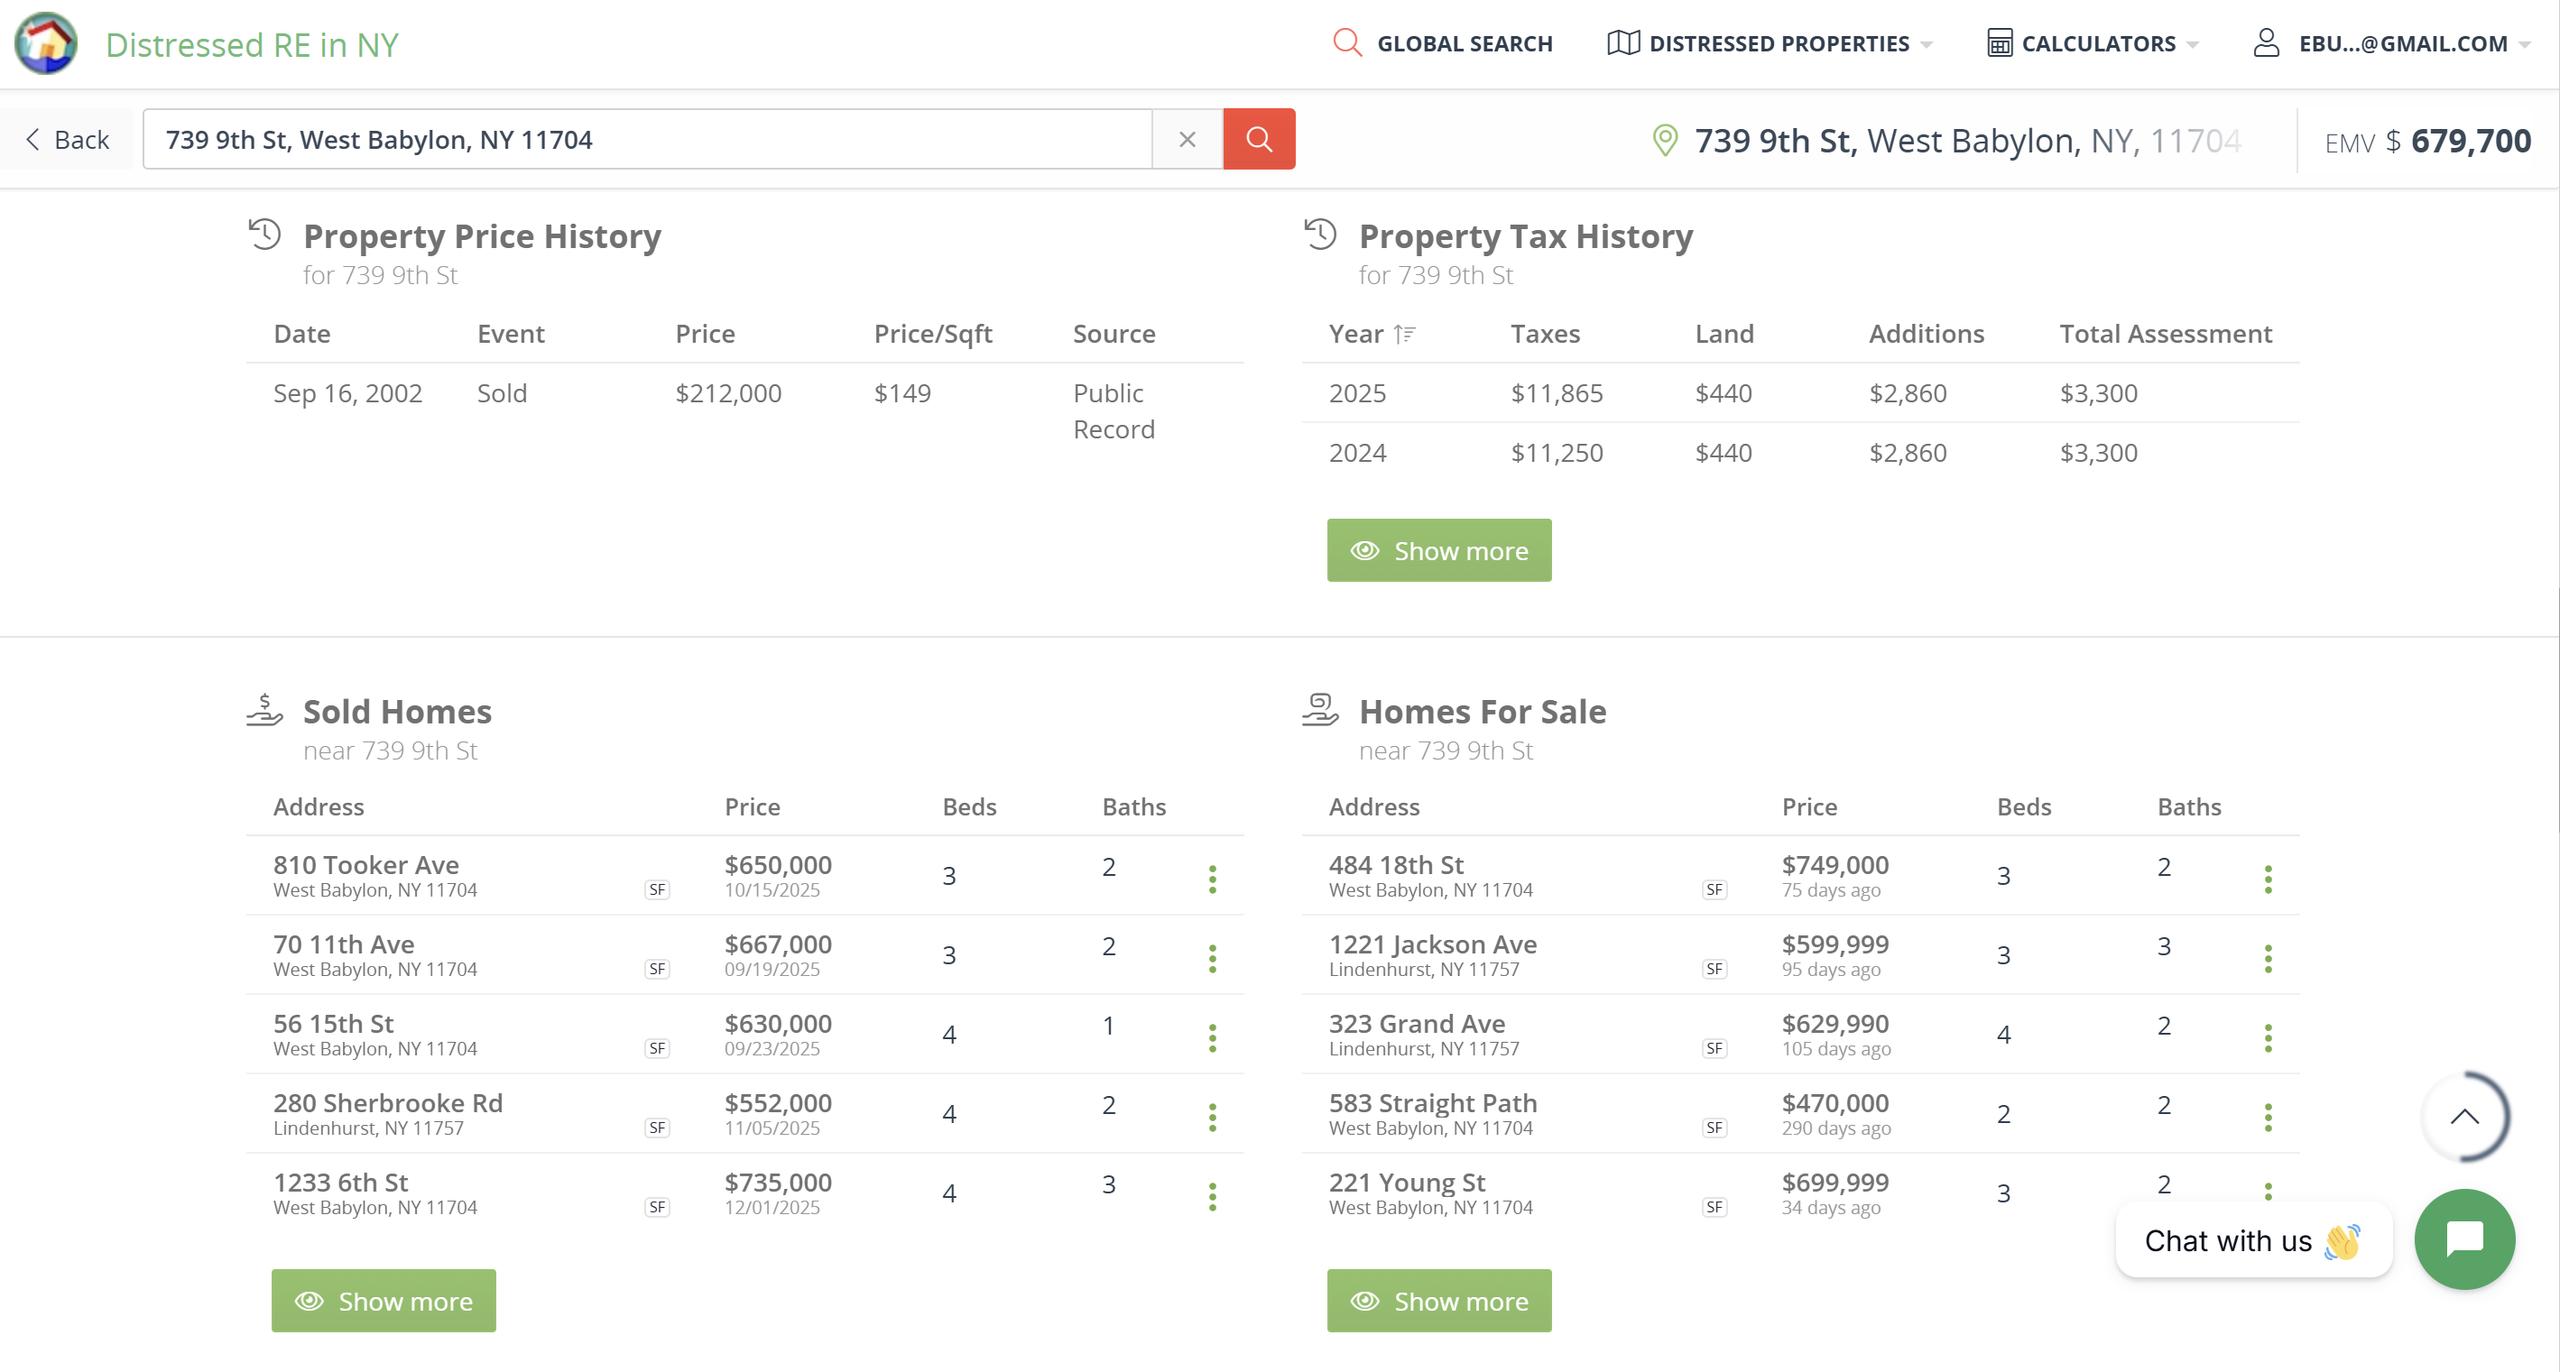The width and height of the screenshot is (2560, 1372).
Task: Open options menu for 1233 6th St
Action: [x=1212, y=1196]
